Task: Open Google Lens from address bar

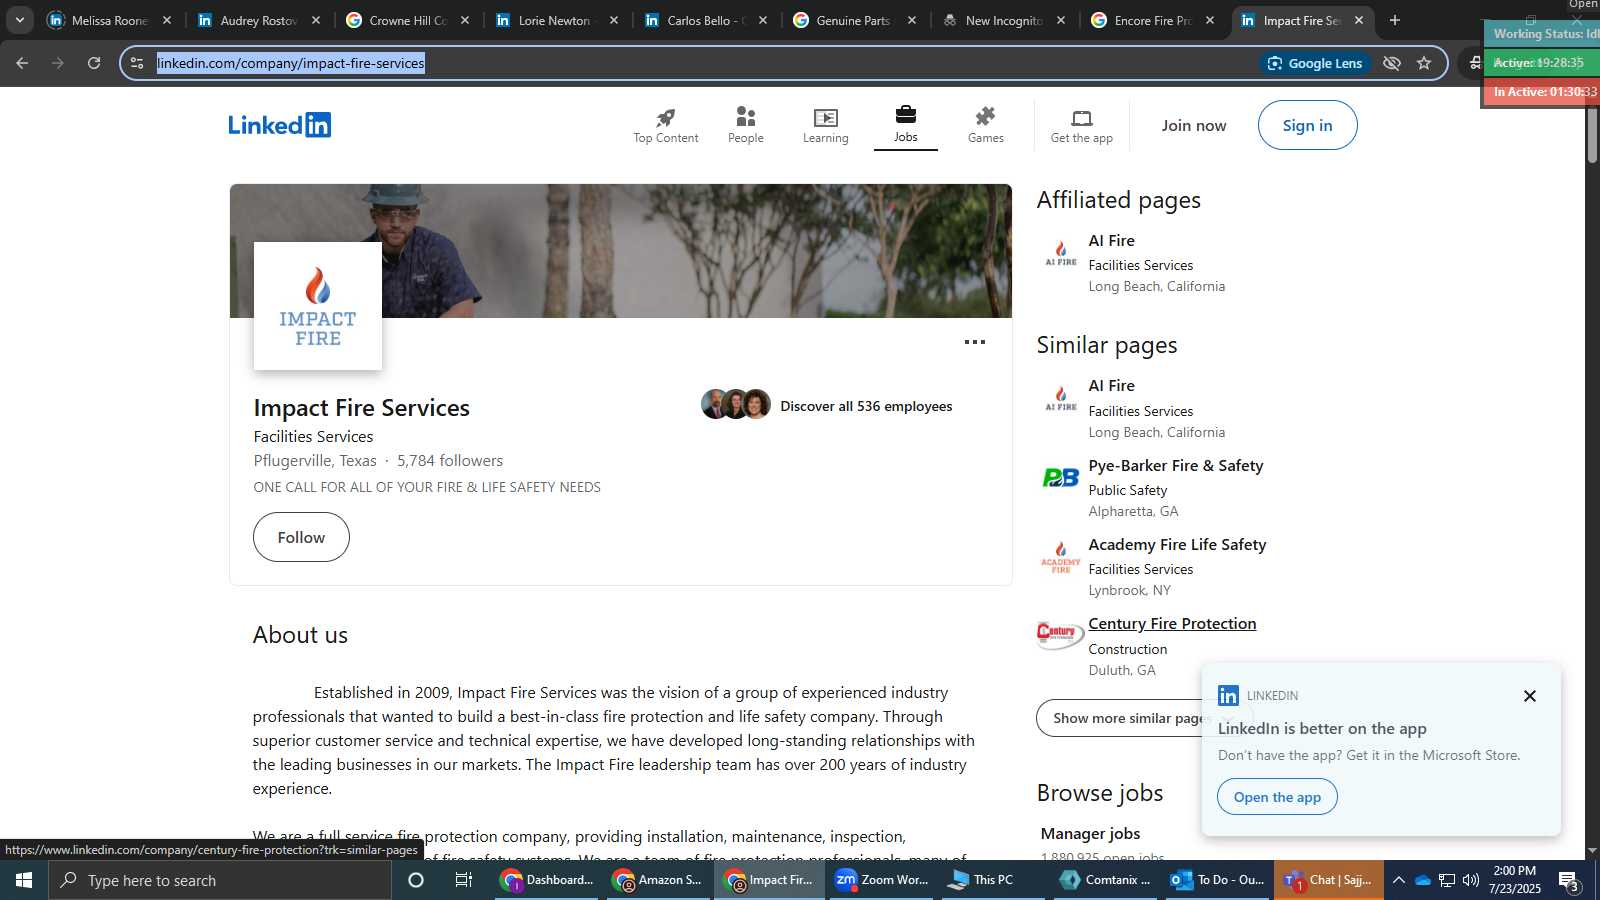Action: pos(1315,63)
